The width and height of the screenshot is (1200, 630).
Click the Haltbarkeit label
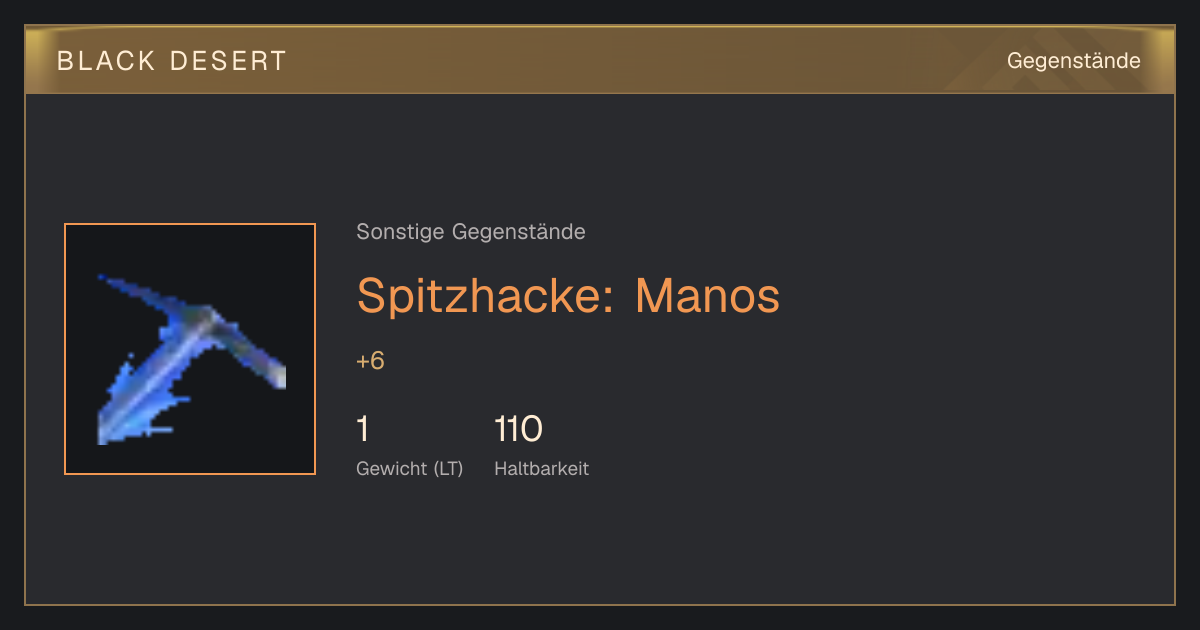(x=541, y=469)
